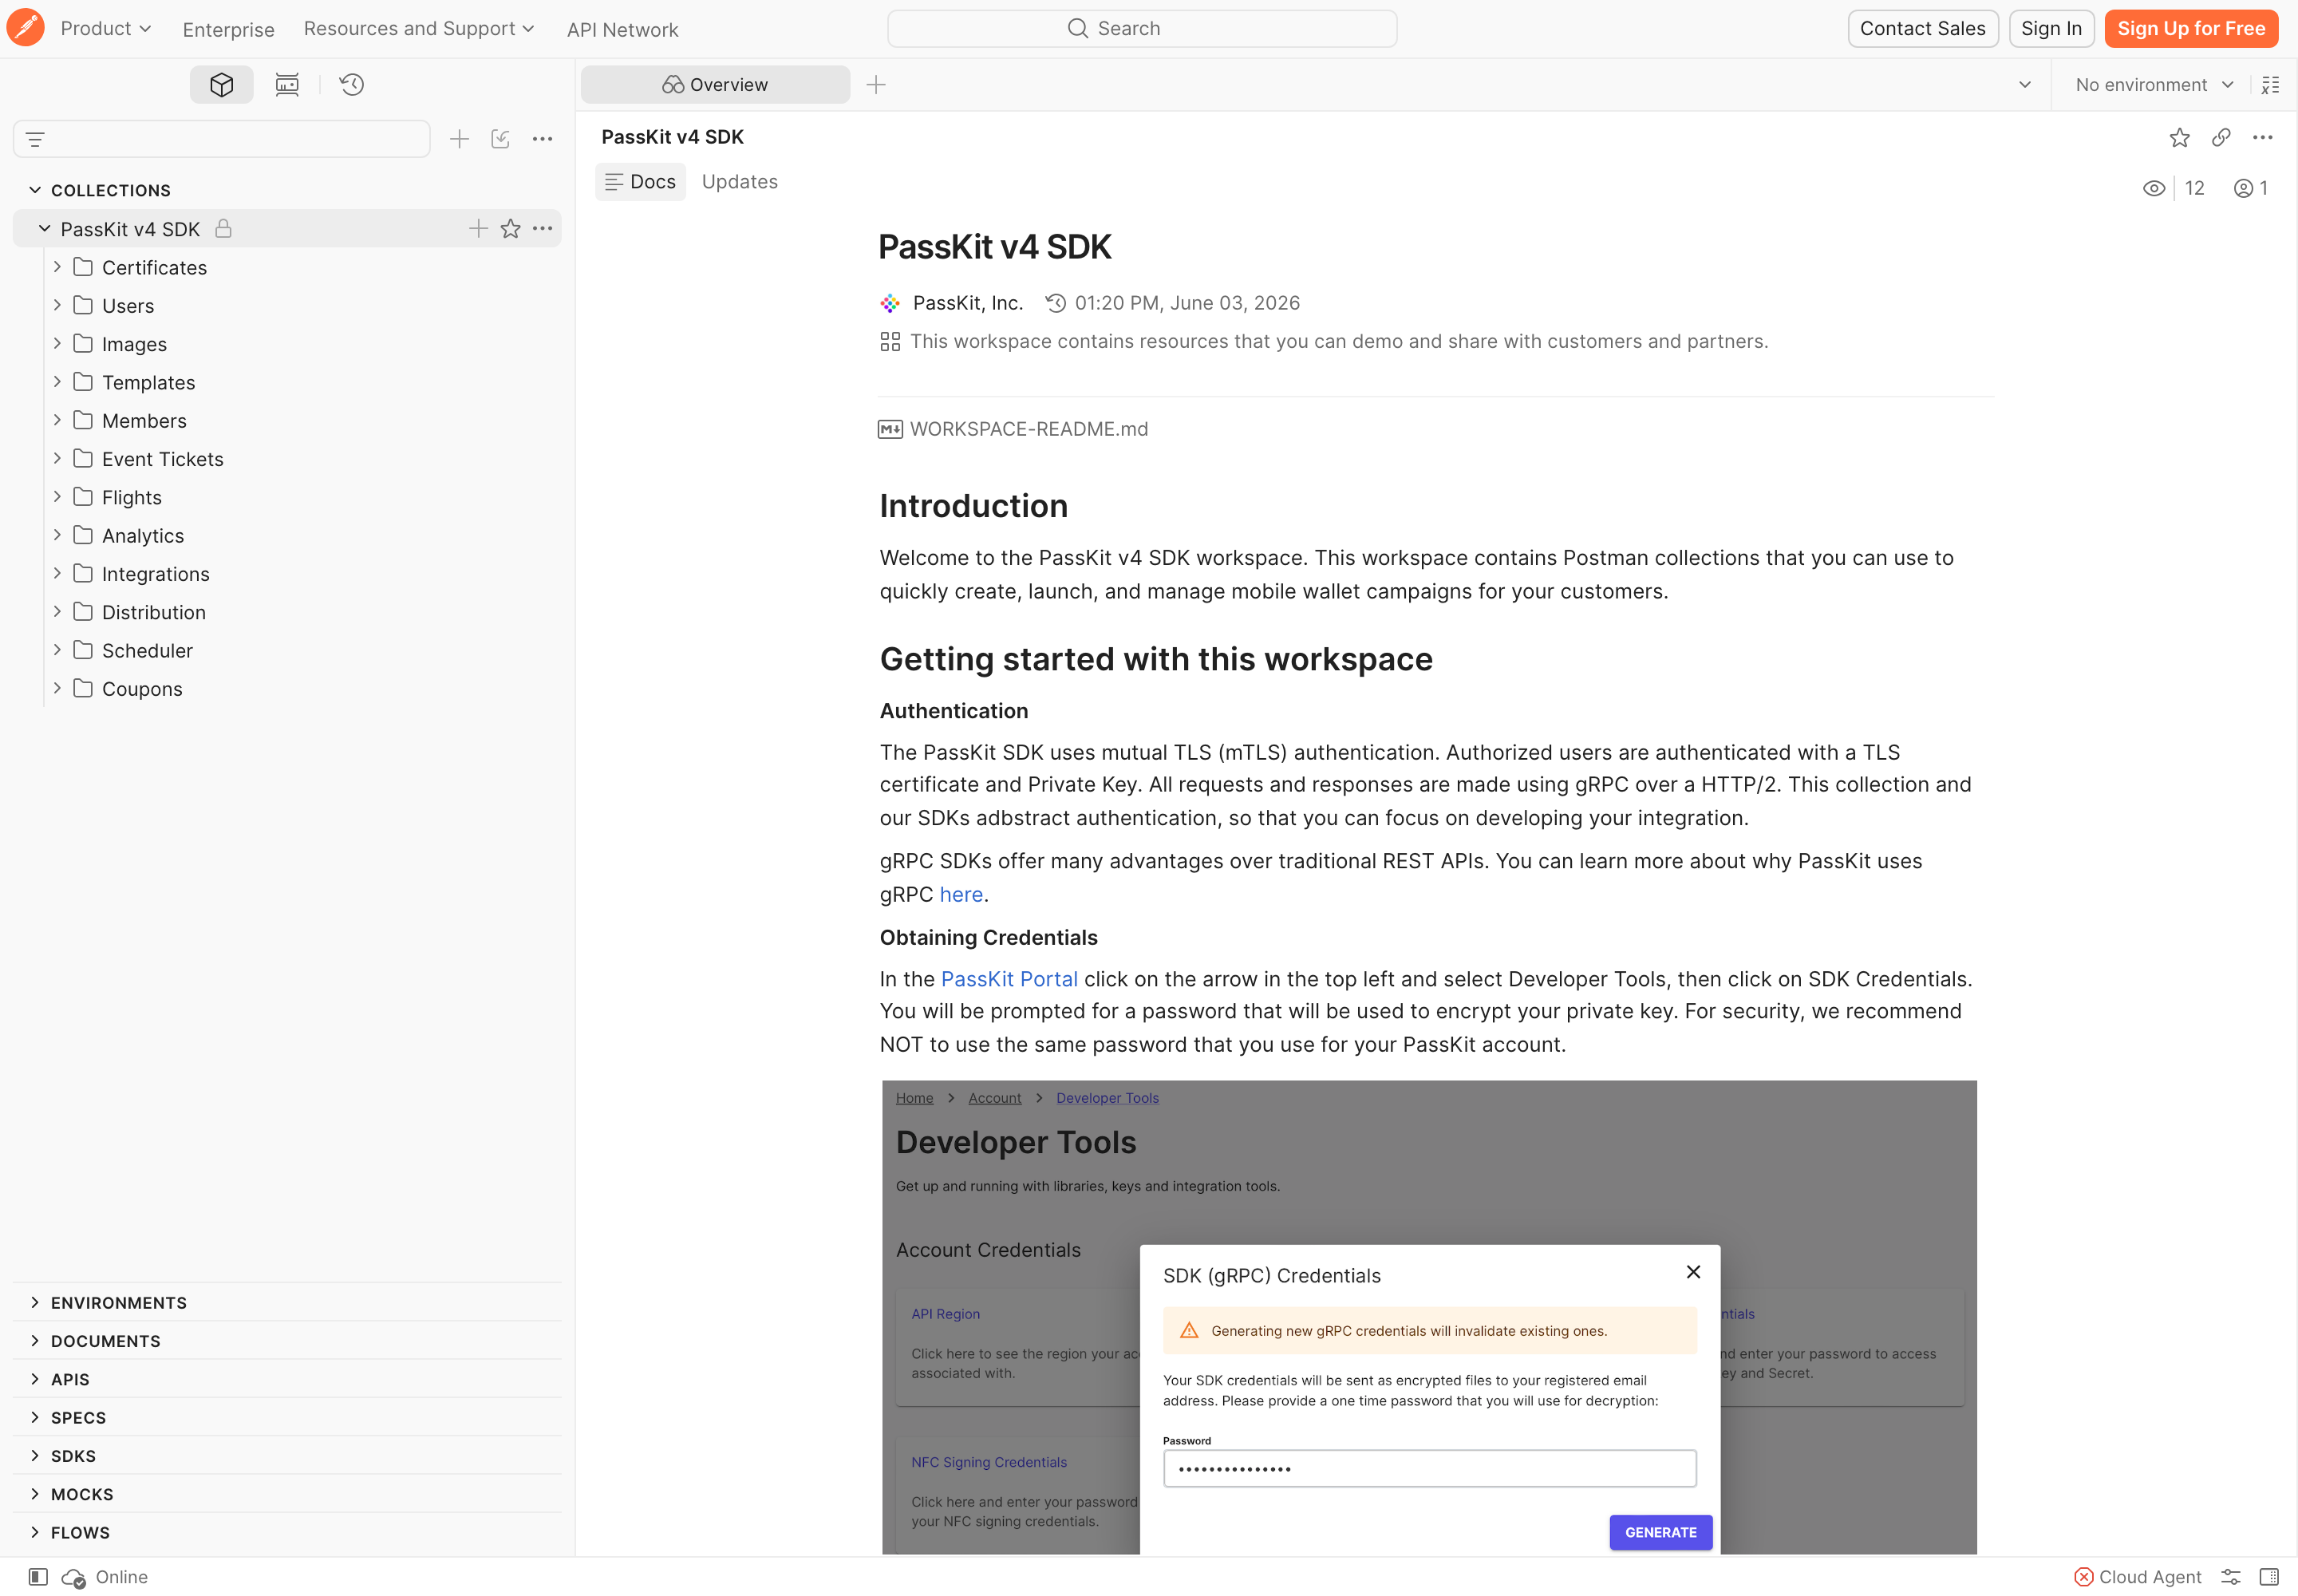Switch to the Updates tab
Screen dimensions: 2298x1596
point(740,182)
